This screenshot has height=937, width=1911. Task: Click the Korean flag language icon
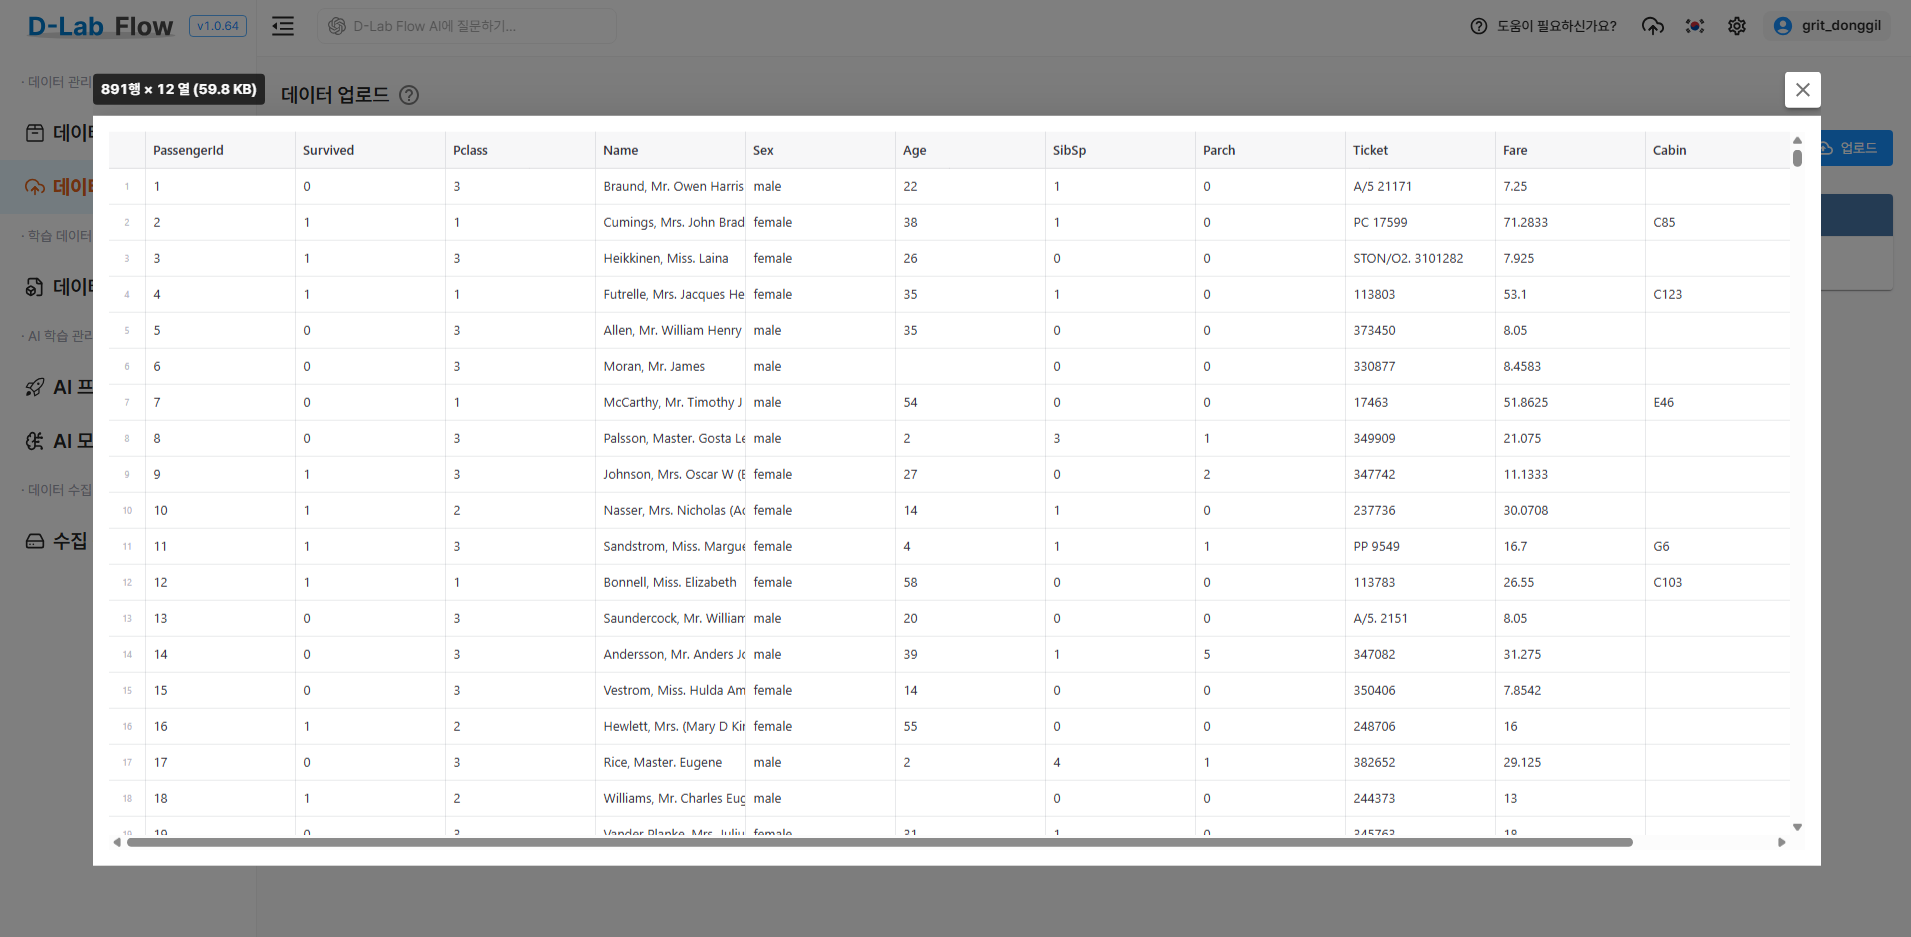coord(1695,26)
